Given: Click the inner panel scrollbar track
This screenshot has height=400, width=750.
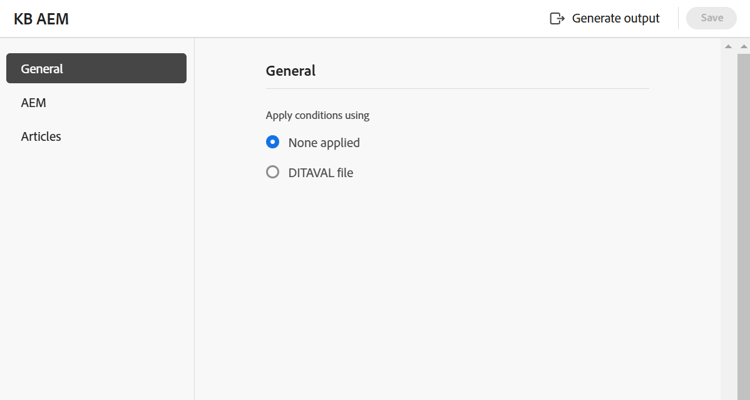Looking at the screenshot, I should click(x=728, y=220).
